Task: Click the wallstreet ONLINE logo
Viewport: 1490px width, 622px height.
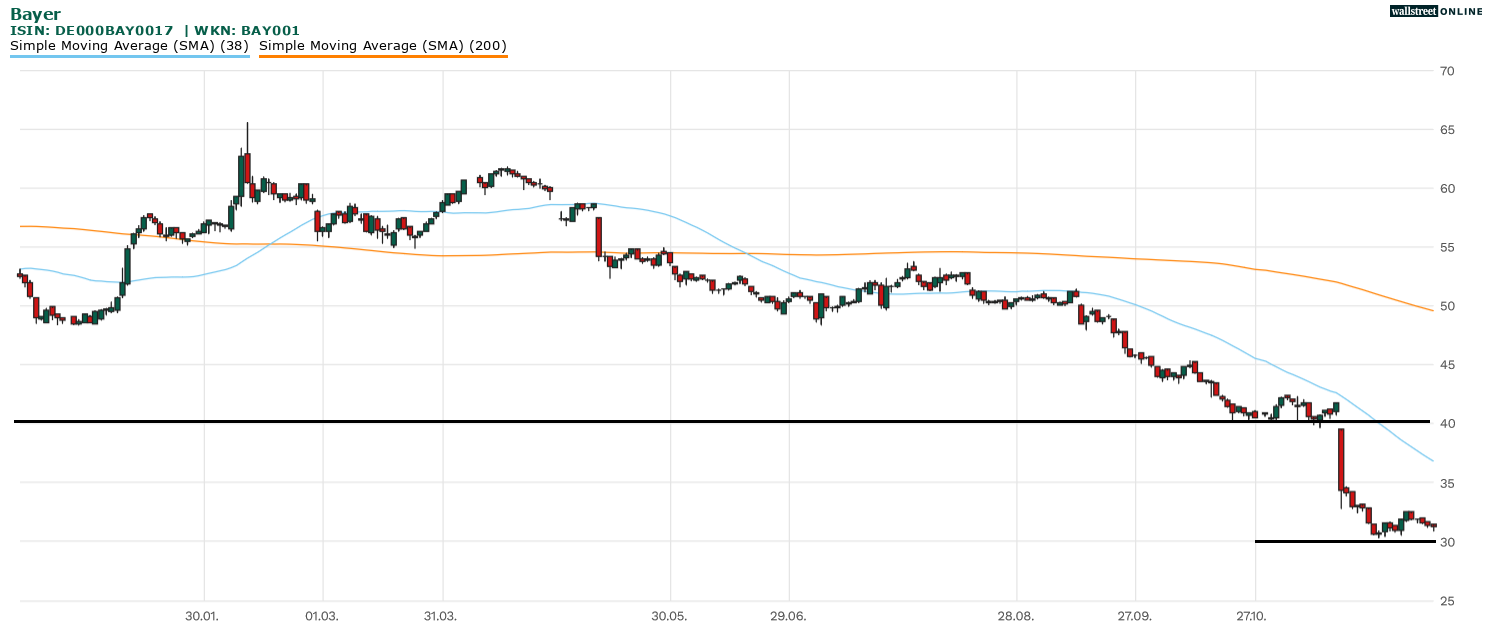Action: [1436, 11]
